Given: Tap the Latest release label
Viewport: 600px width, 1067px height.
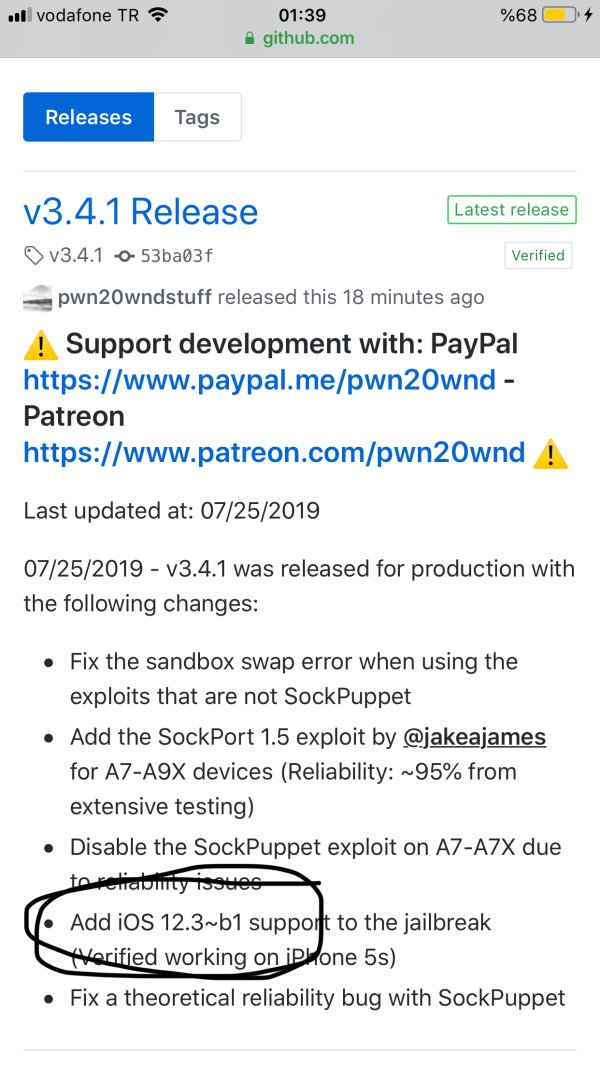Looking at the screenshot, I should click(x=511, y=210).
